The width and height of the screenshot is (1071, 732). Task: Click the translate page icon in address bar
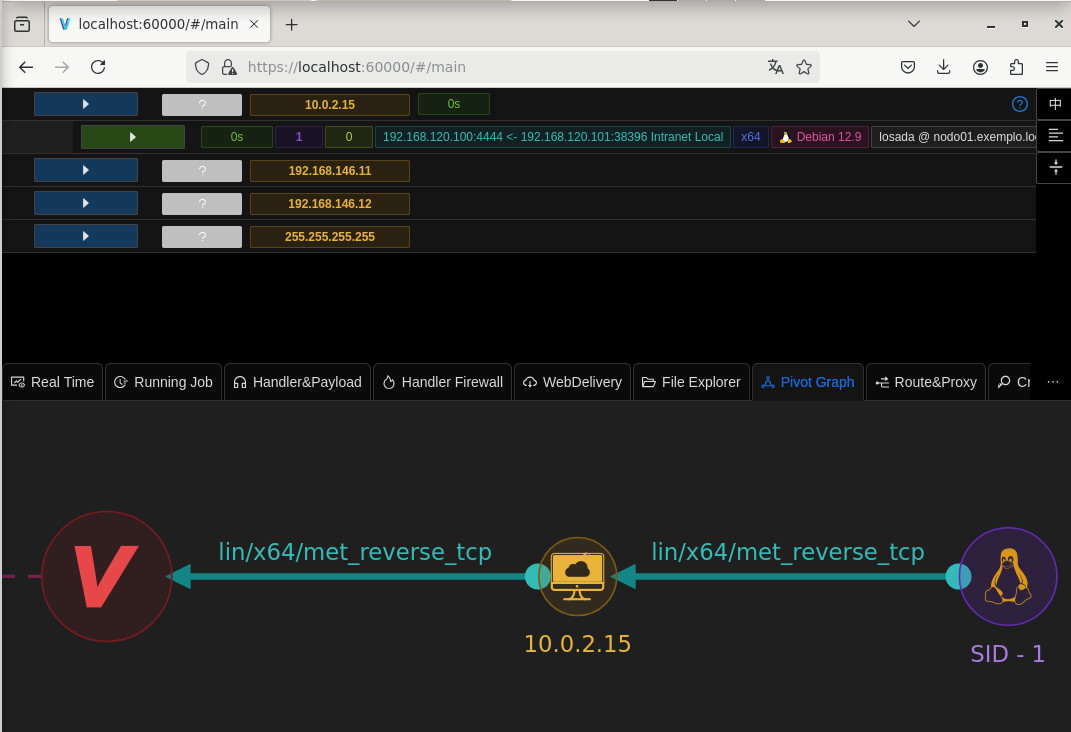tap(775, 67)
